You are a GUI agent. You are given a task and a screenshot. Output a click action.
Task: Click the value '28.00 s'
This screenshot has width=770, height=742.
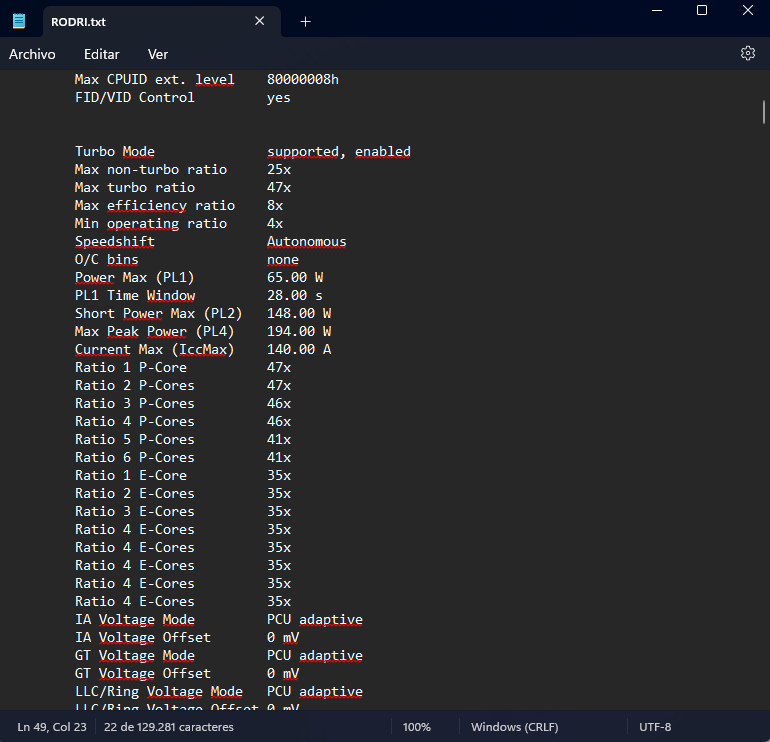tap(295, 296)
